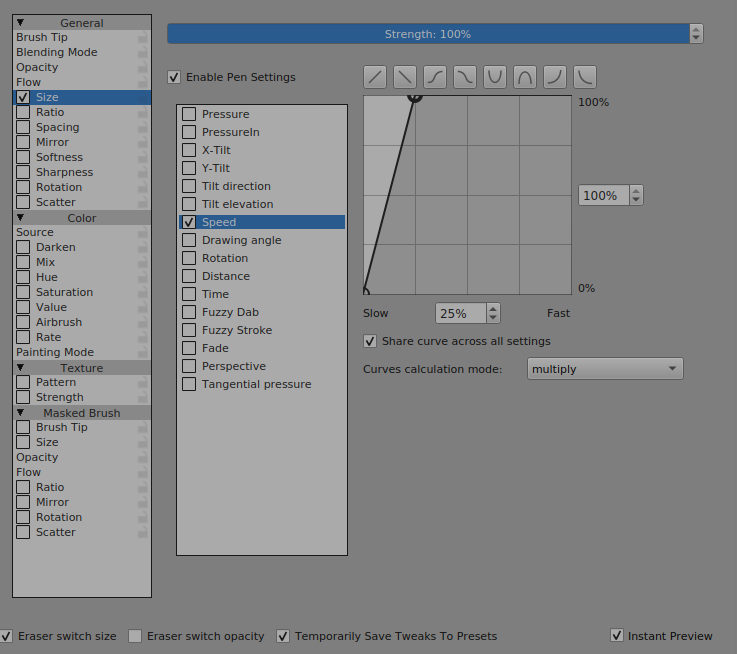Image resolution: width=737 pixels, height=654 pixels.
Task: Choose the reverse S-shaped curve preset
Action: [465, 77]
